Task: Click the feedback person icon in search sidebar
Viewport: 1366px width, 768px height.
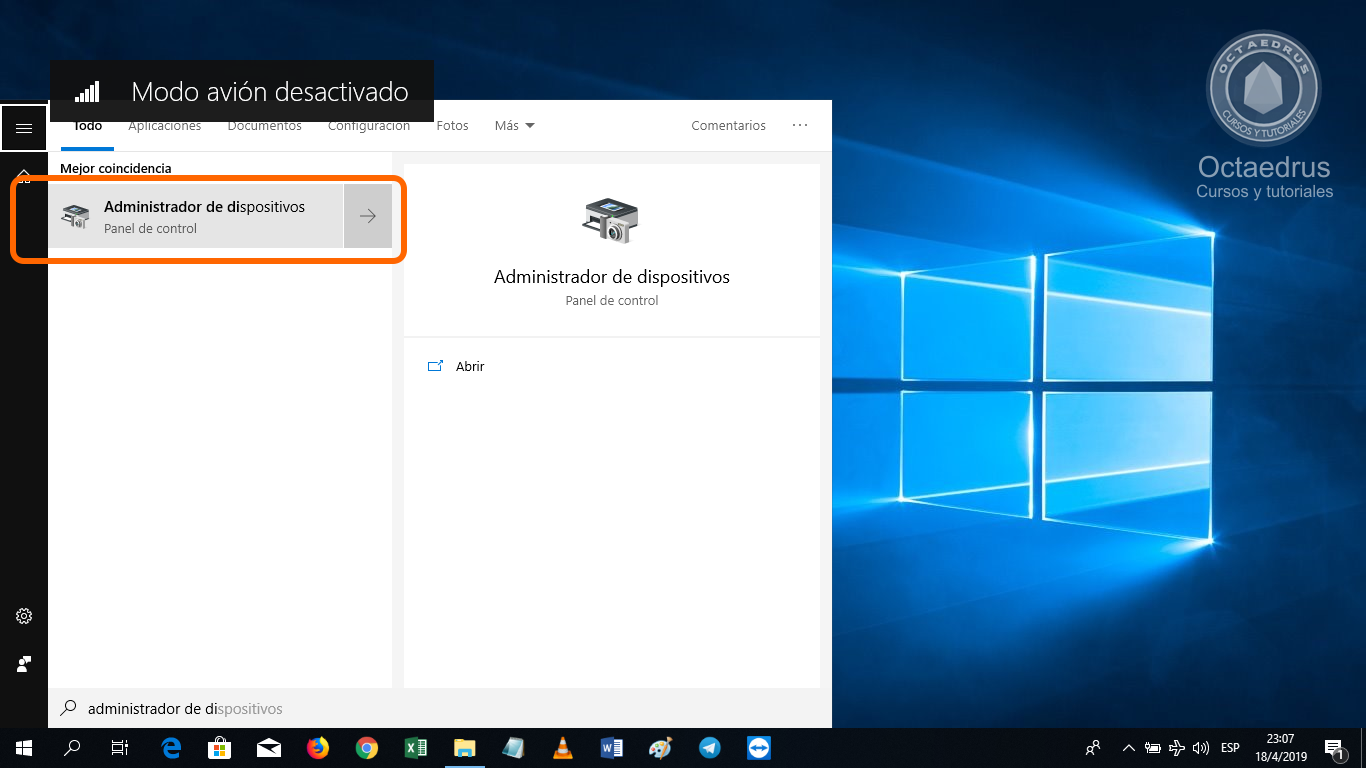Action: [24, 664]
